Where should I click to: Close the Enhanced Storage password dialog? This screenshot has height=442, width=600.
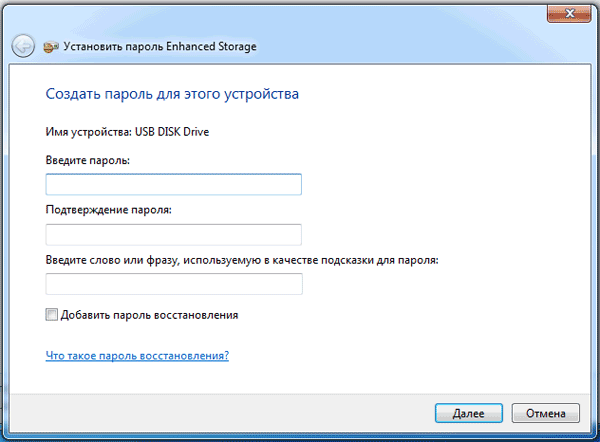click(x=569, y=14)
